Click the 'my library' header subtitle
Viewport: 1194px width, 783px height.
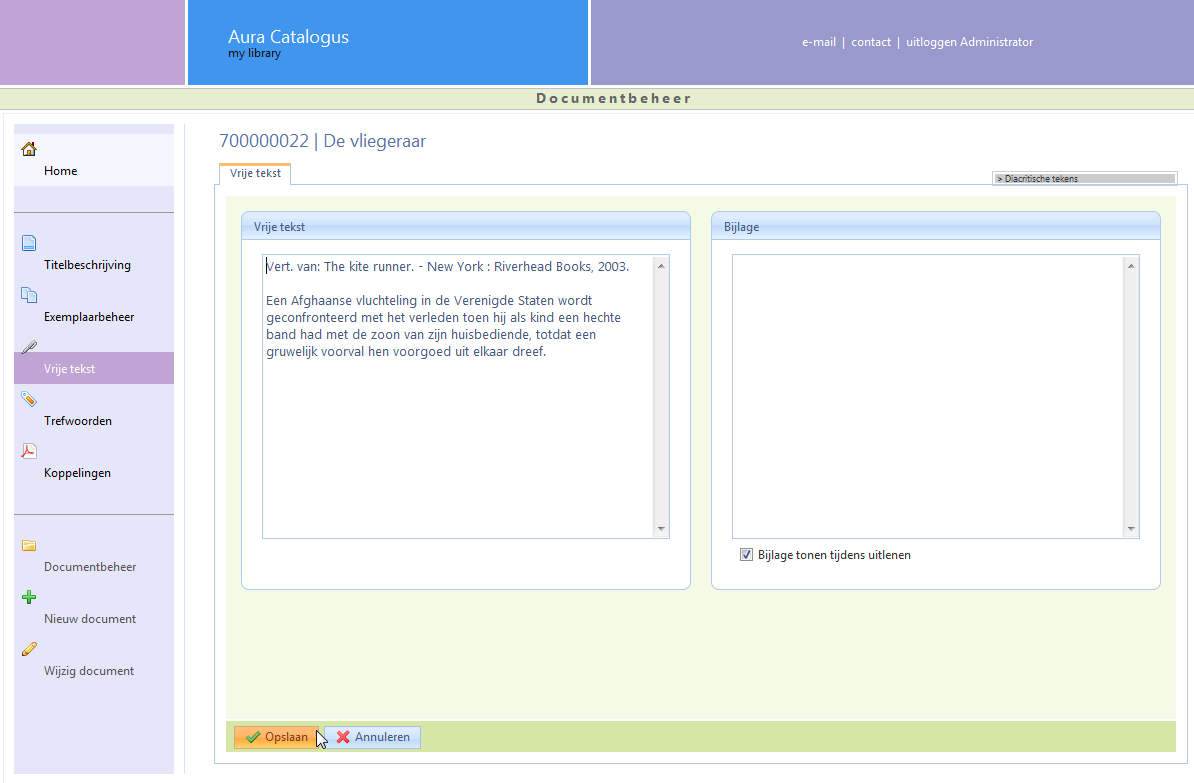pos(254,53)
